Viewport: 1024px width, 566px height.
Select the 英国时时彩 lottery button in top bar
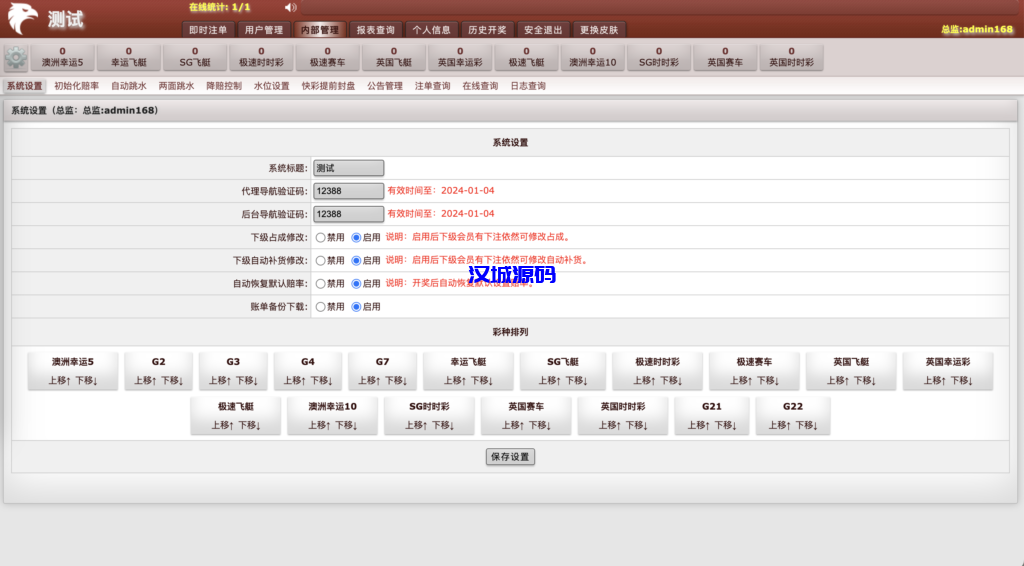pos(792,57)
